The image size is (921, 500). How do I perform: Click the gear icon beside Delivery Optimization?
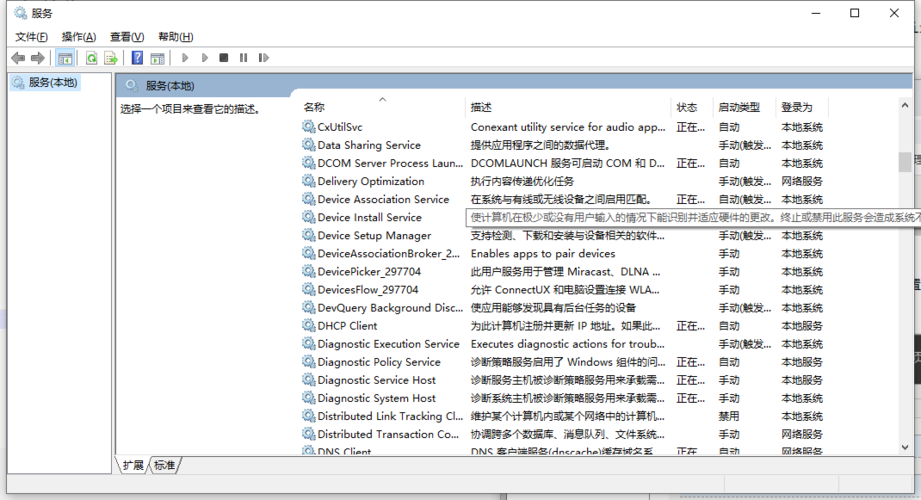[x=308, y=181]
